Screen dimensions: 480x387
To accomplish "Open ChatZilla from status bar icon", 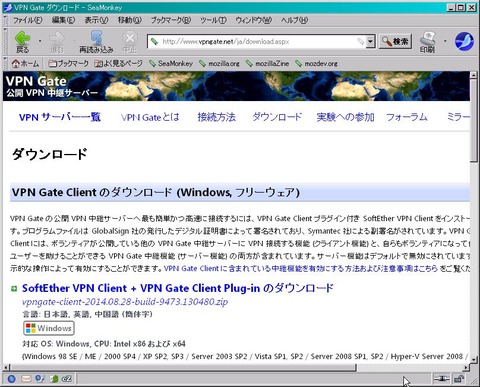I will (68, 379).
